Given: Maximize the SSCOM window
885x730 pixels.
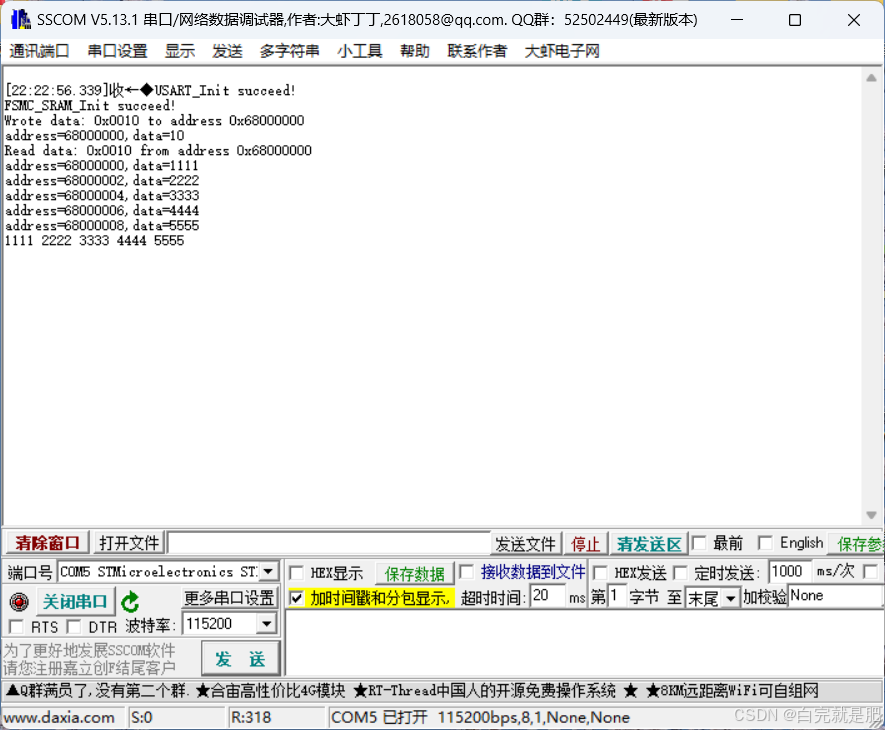Looking at the screenshot, I should 795,20.
